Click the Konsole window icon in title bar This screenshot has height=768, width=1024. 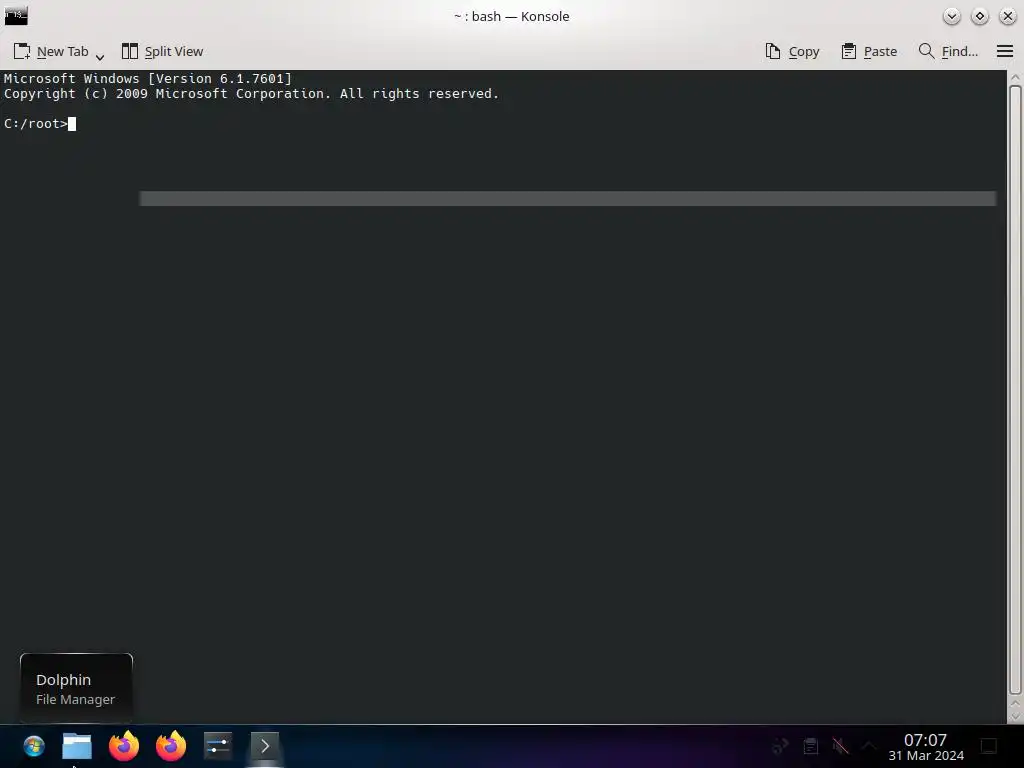pyautogui.click(x=16, y=16)
